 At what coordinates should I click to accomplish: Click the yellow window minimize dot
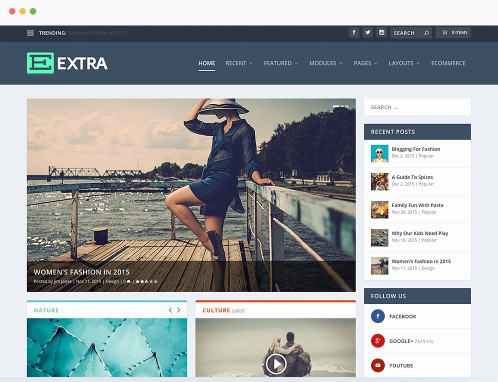[x=23, y=11]
